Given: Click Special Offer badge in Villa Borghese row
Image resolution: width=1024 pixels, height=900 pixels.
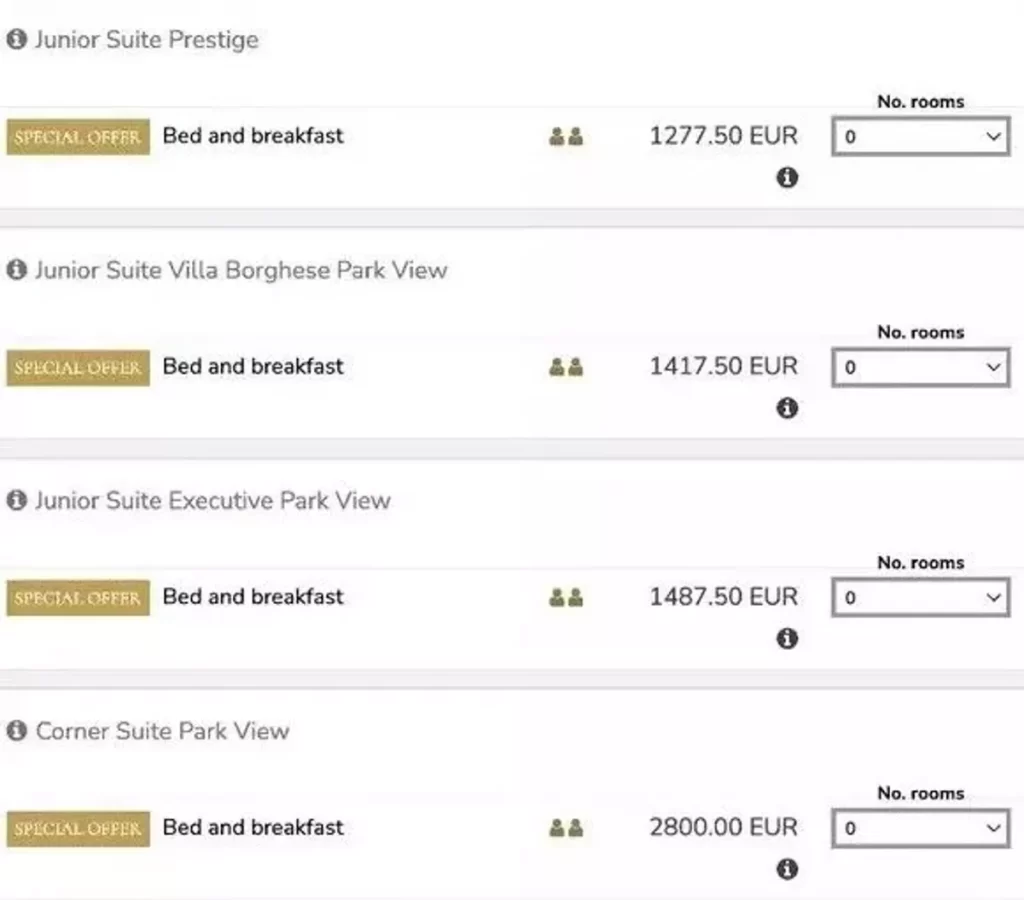Looking at the screenshot, I should [x=78, y=367].
